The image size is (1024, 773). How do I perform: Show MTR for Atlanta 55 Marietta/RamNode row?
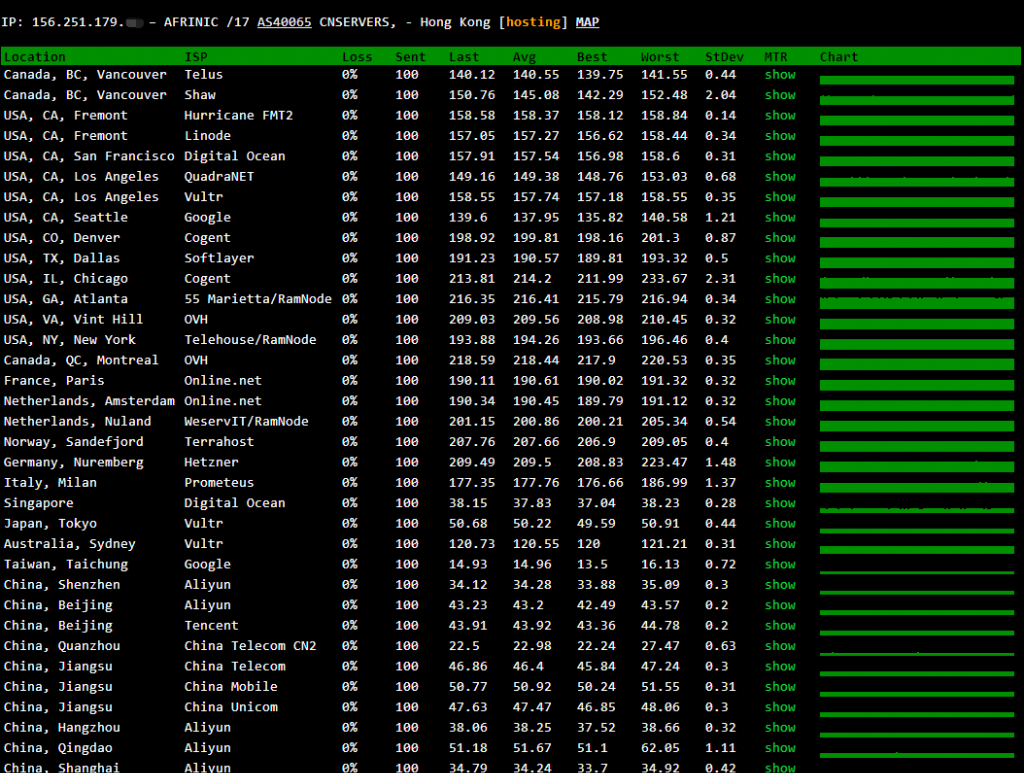780,299
